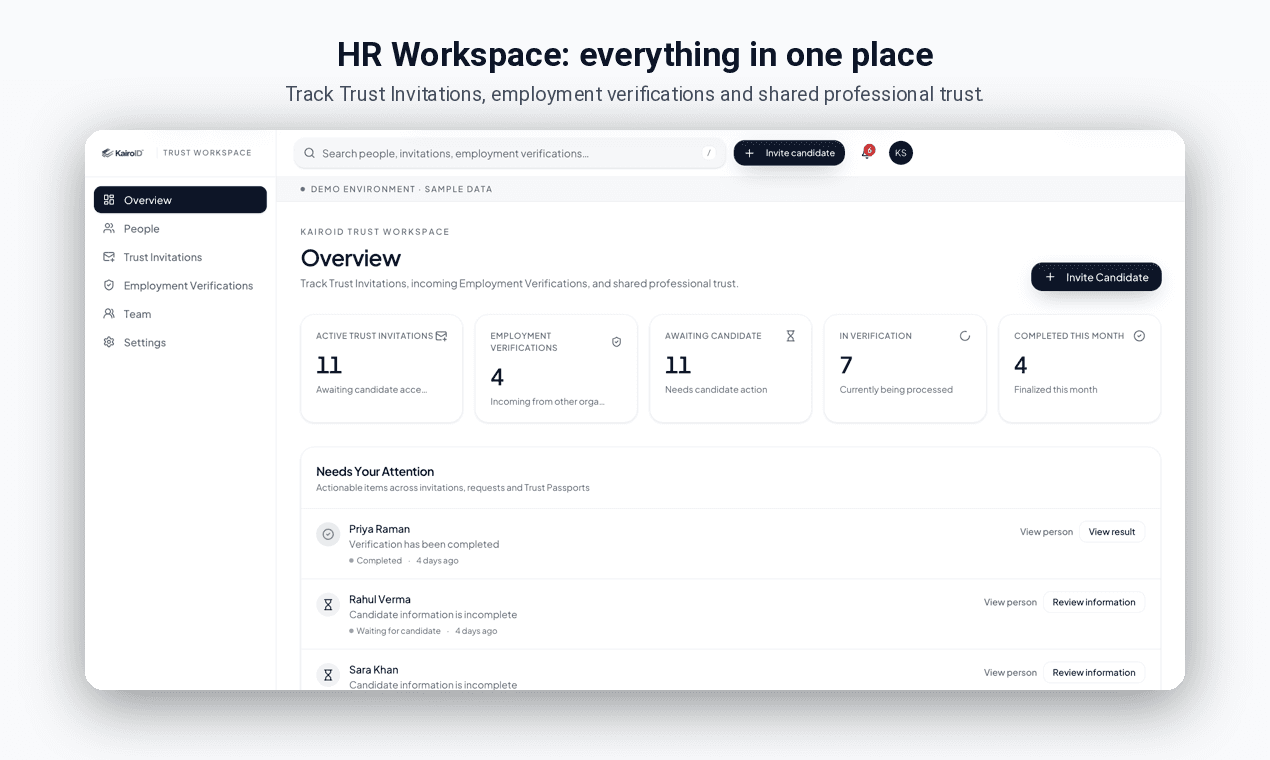Click the shield icon on Employment Verifications card
1270x760 pixels.
(x=616, y=342)
